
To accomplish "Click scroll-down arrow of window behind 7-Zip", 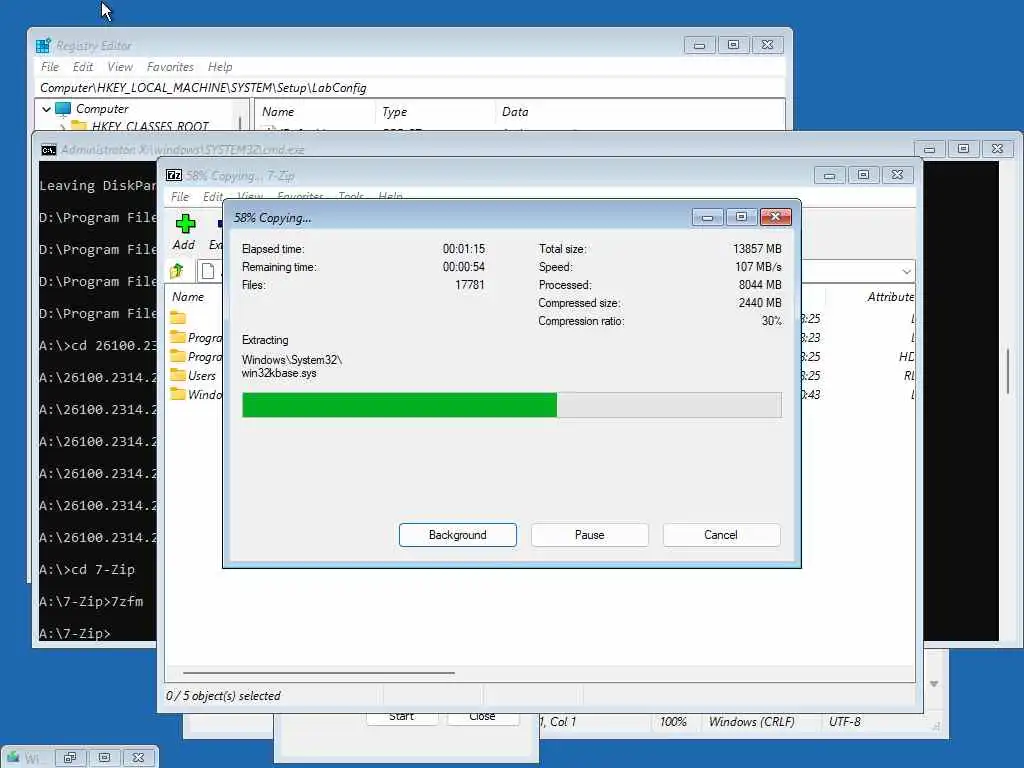I will 934,684.
